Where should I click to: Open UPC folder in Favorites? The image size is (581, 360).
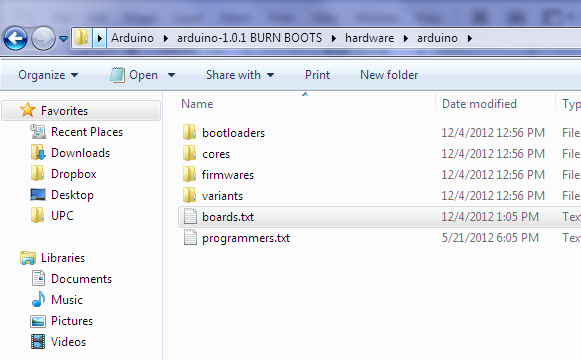pos(62,216)
